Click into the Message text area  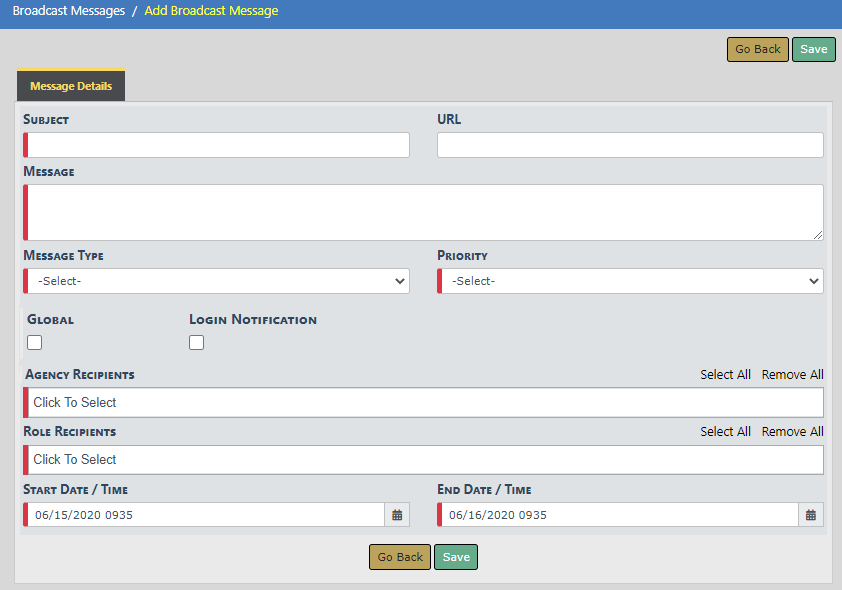[x=424, y=212]
